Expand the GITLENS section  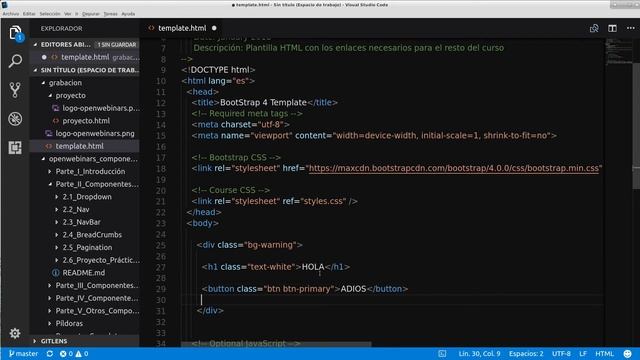coord(35,341)
